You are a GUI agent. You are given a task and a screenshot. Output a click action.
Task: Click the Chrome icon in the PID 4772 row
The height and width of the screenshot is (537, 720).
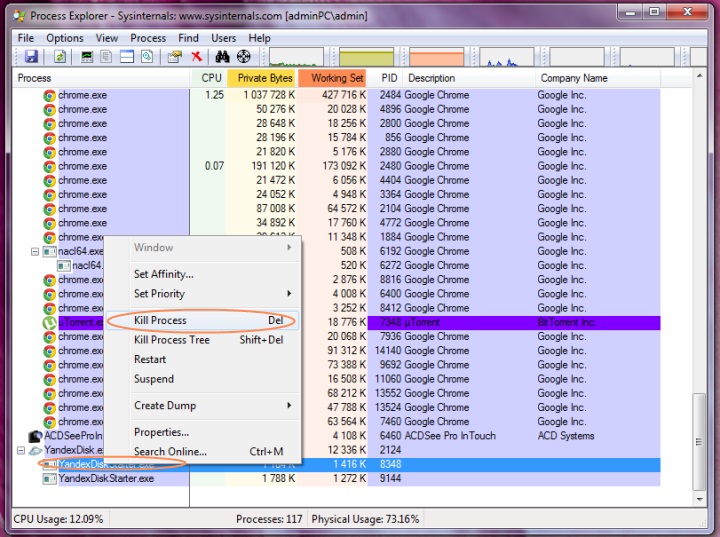click(x=50, y=224)
